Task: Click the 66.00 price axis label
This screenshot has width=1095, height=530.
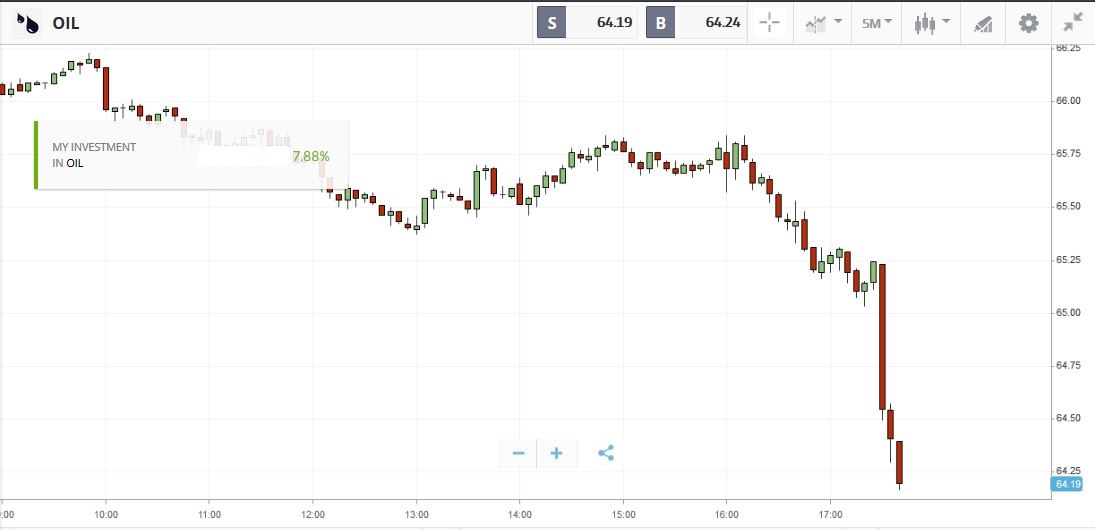Action: pos(1068,101)
